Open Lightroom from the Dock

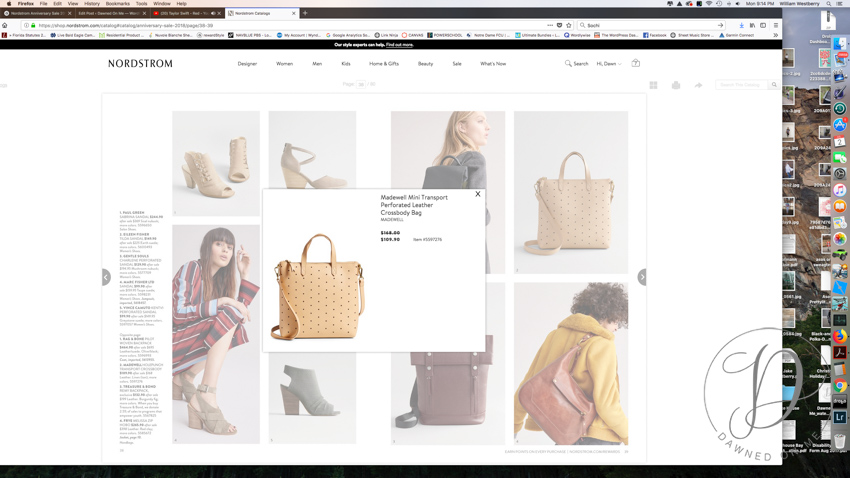[x=840, y=417]
